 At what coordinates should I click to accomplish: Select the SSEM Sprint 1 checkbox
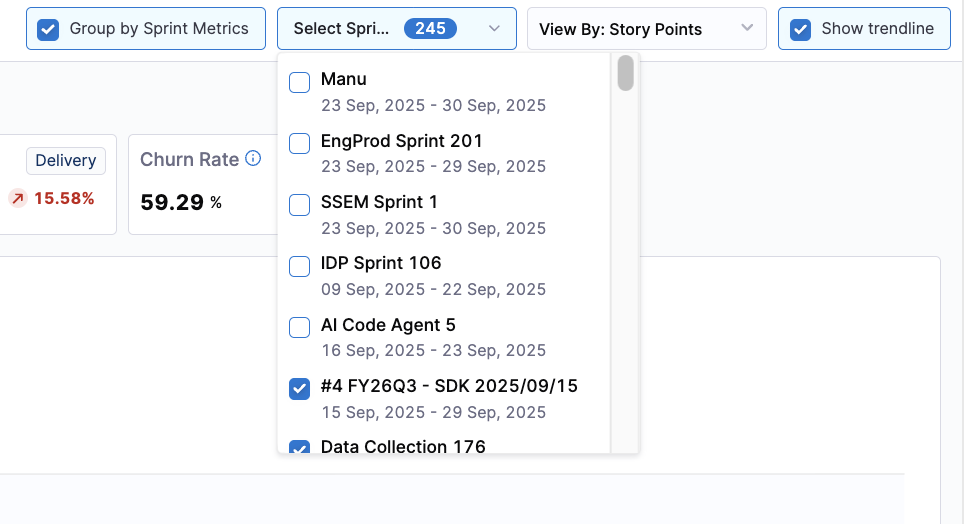[x=299, y=205]
